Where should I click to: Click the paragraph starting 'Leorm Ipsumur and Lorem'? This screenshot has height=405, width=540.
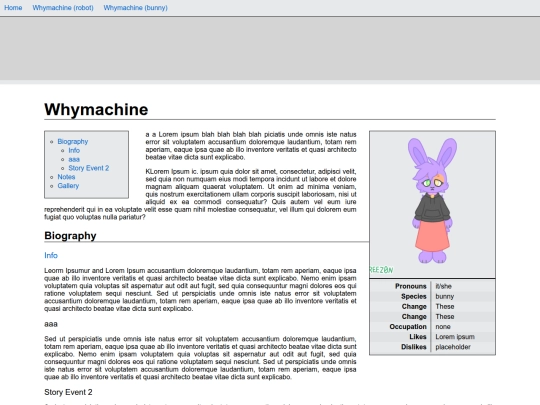(200, 290)
